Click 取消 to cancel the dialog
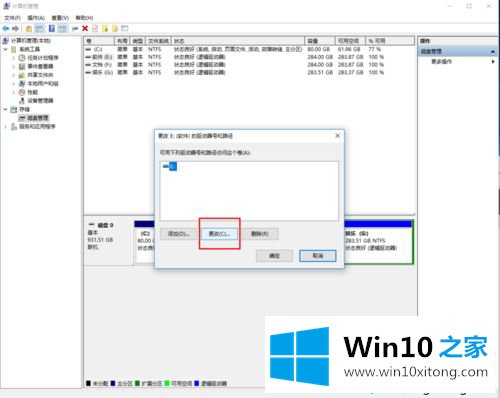 (x=318, y=256)
